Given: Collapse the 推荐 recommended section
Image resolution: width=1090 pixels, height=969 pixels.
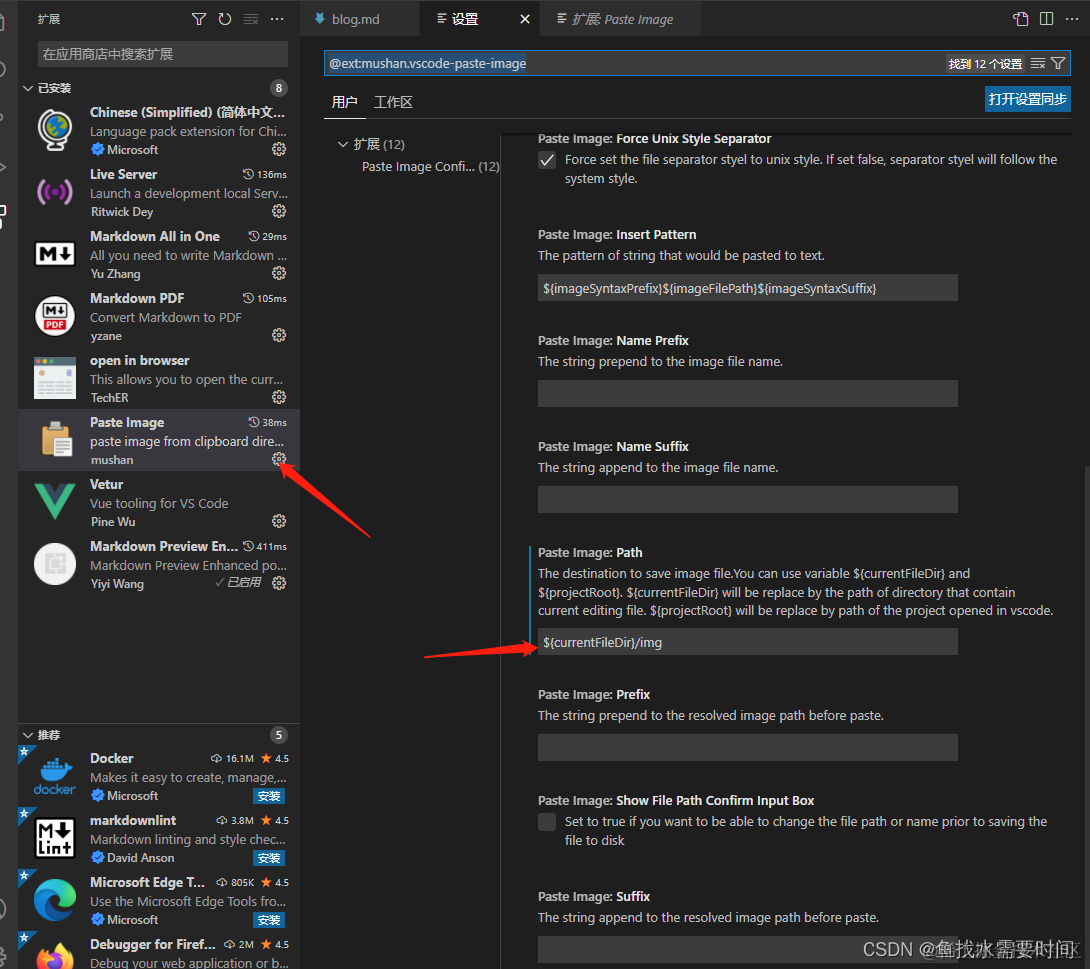Looking at the screenshot, I should [x=28, y=735].
